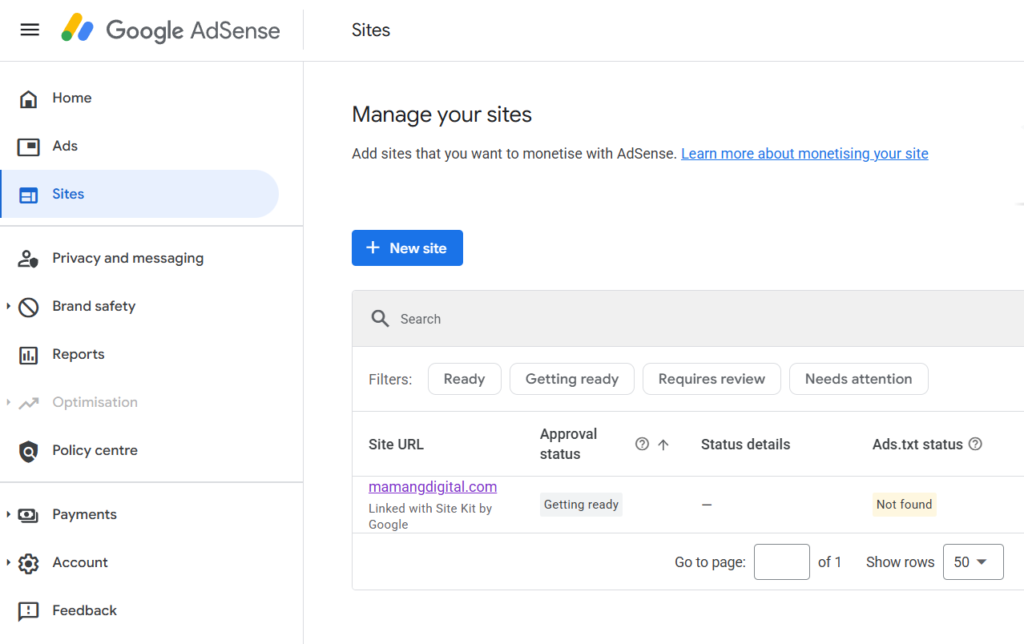Click the plus icon on New site
This screenshot has width=1024, height=644.
373,248
